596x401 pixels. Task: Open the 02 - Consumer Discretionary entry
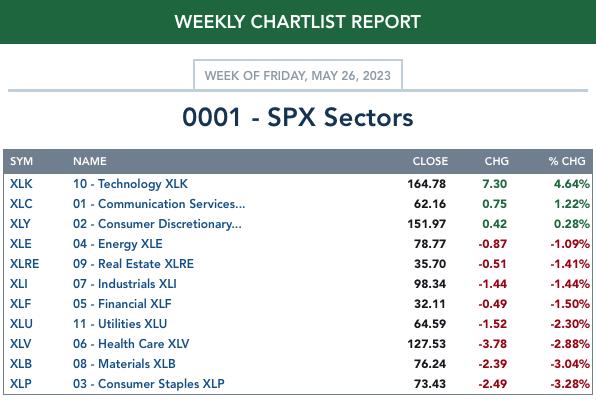pyautogui.click(x=157, y=224)
